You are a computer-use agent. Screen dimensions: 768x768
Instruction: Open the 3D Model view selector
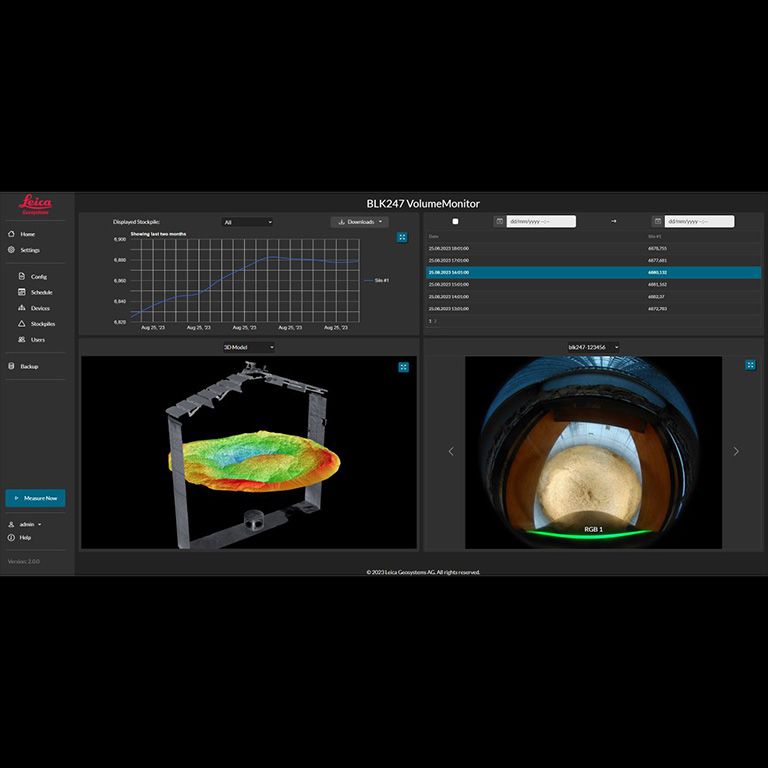coord(249,348)
